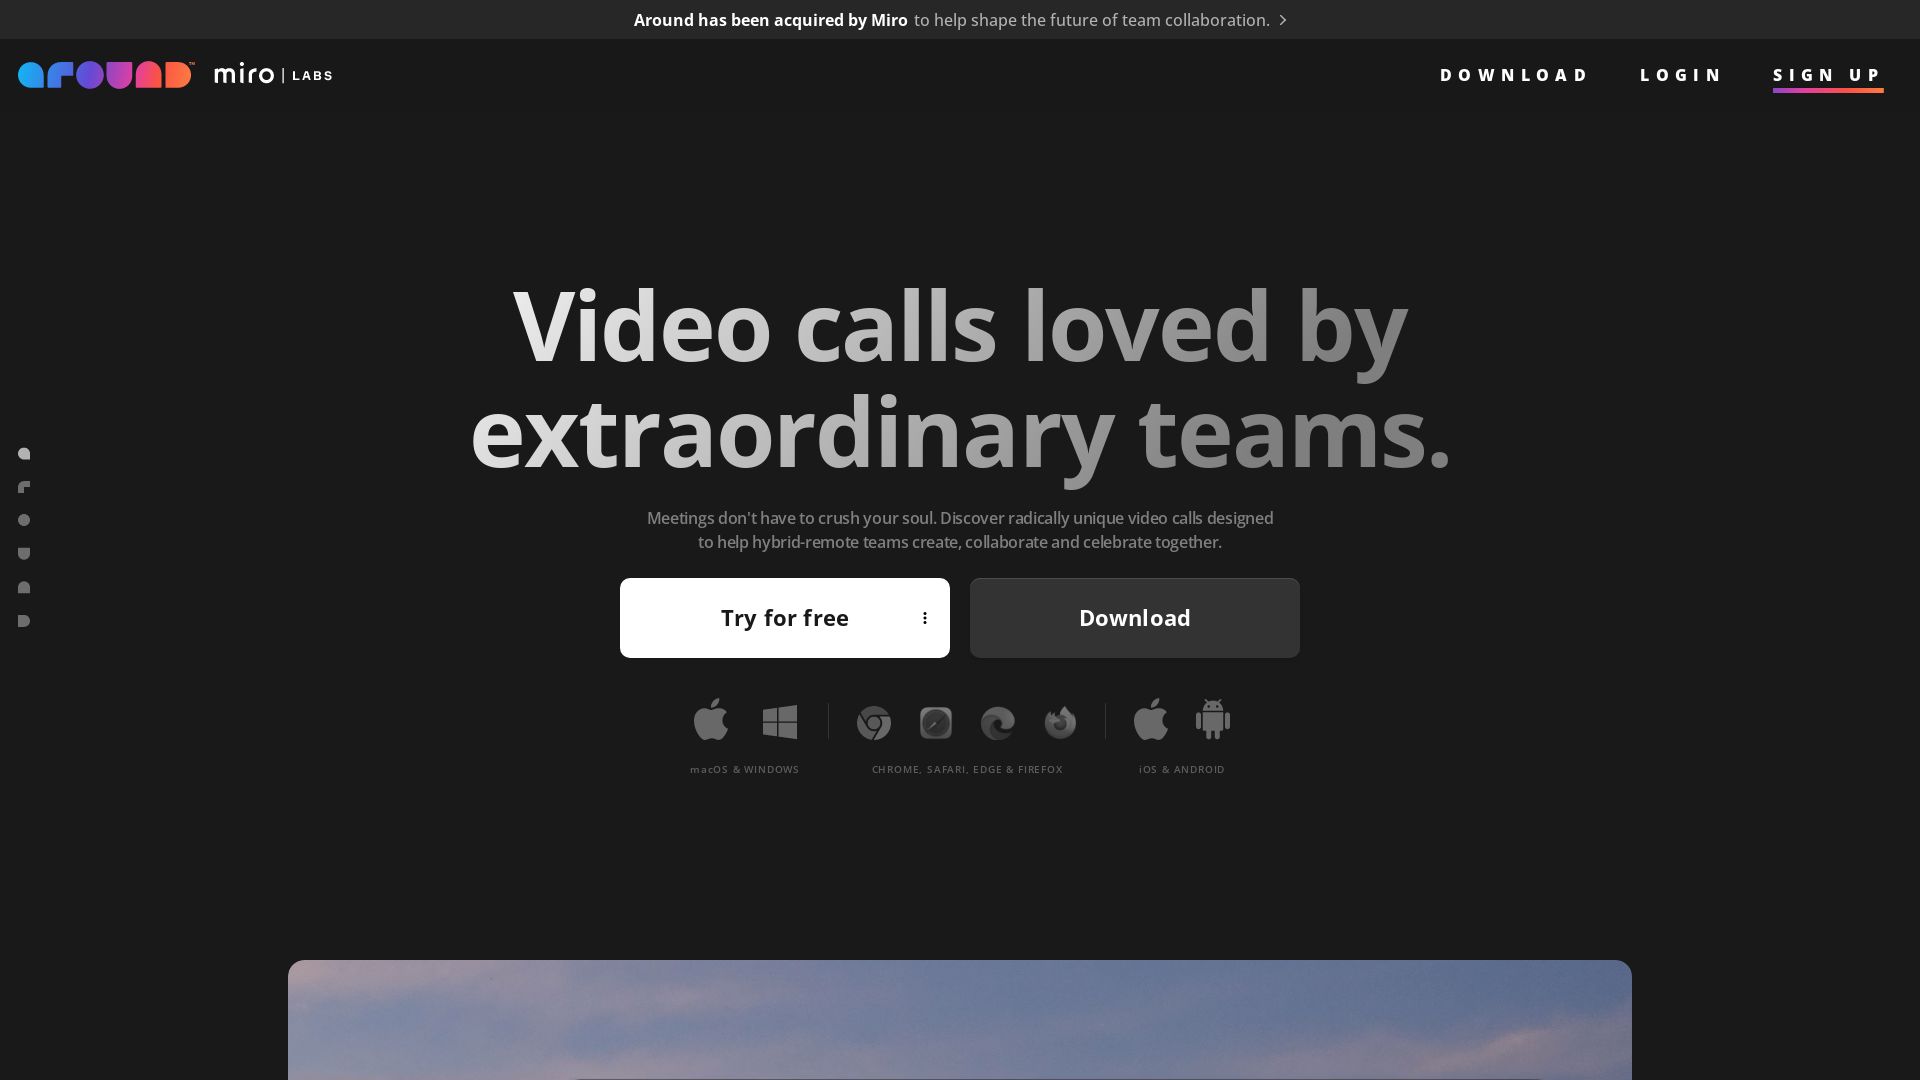
Task: Select the Chrome browser icon
Action: tap(873, 722)
